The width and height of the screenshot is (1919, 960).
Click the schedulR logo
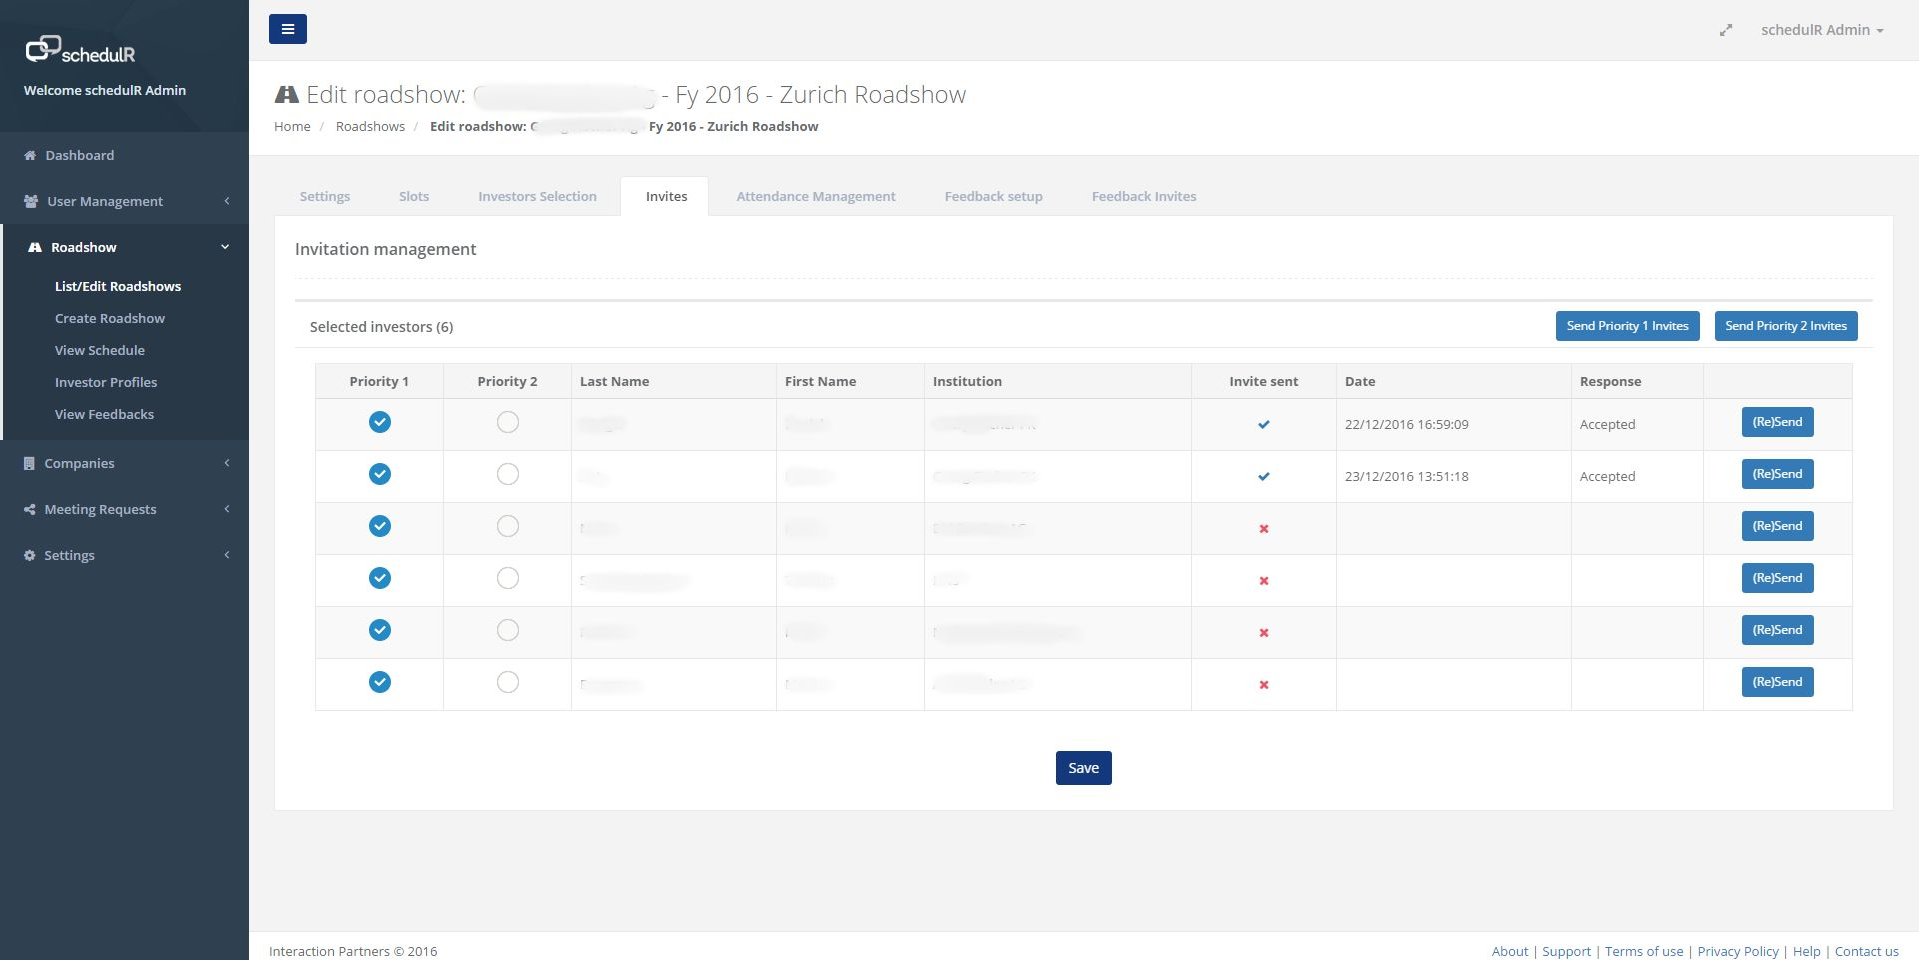pos(83,50)
